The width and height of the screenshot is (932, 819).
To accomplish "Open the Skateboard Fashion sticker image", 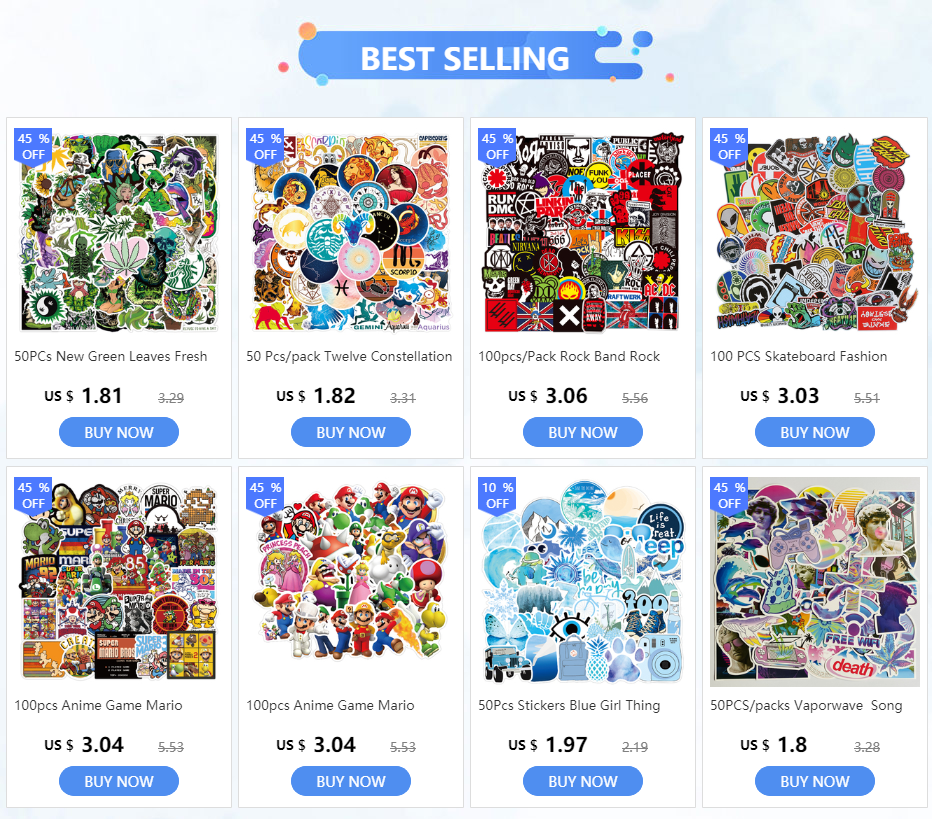I will click(815, 233).
